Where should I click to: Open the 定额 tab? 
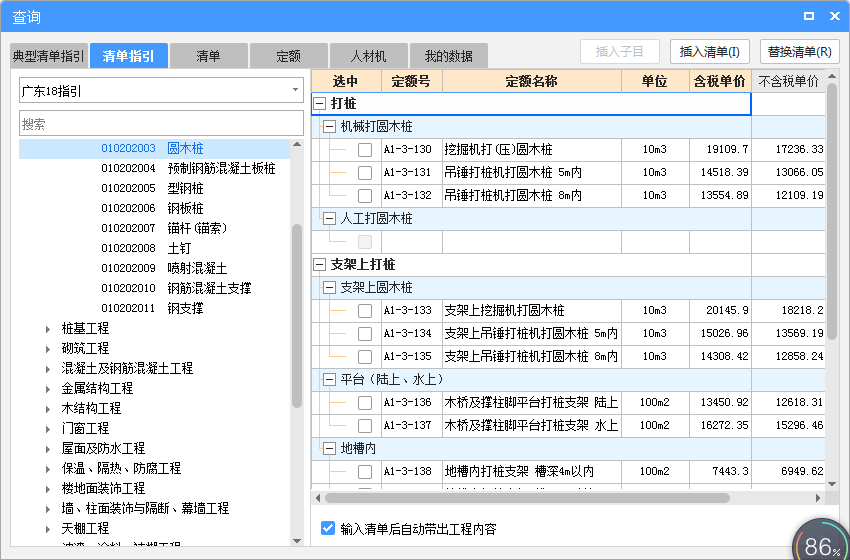[x=288, y=56]
